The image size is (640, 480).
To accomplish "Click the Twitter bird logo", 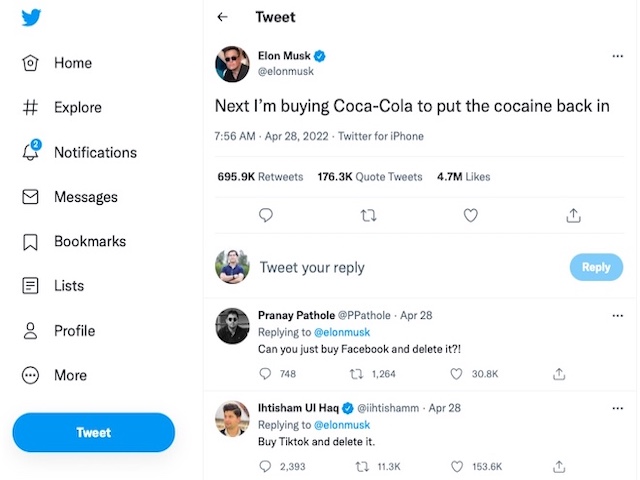I will coord(31,19).
